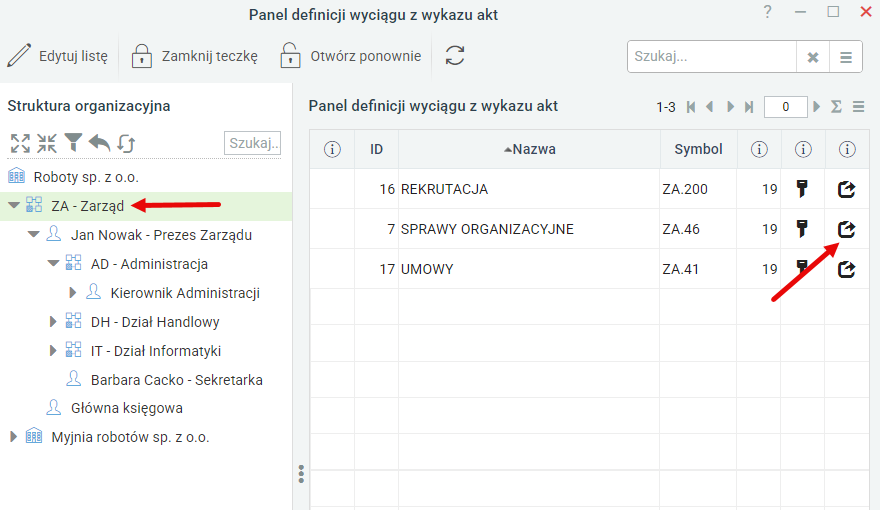Select ZA - Zarząd tree item
The width and height of the screenshot is (880, 510).
click(88, 206)
